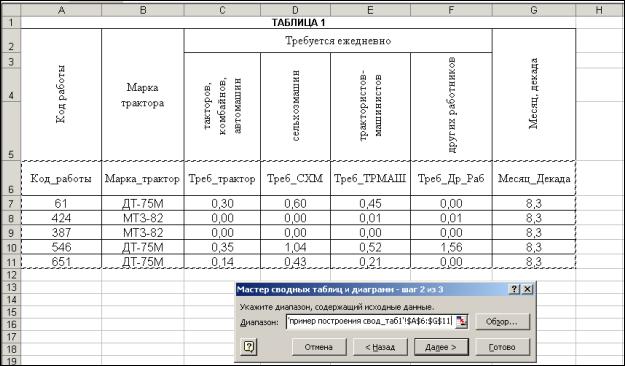The image size is (625, 366).
Task: Click the 0,21 value cell
Action: click(x=370, y=262)
